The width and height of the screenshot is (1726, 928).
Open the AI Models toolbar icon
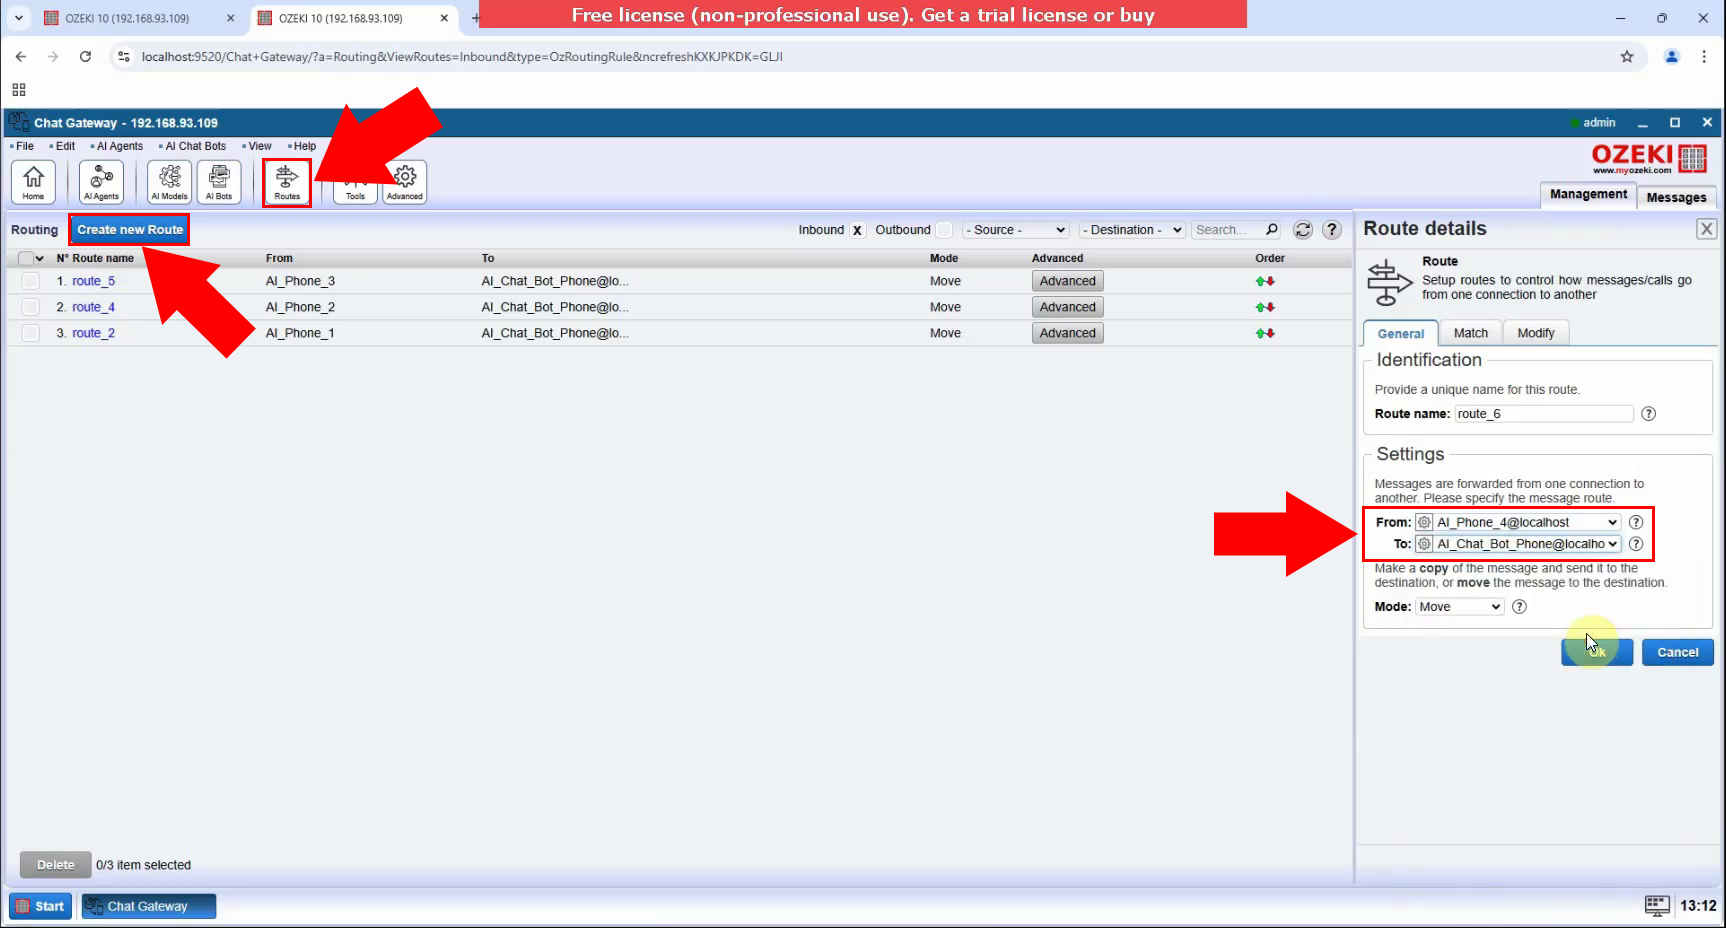click(169, 182)
